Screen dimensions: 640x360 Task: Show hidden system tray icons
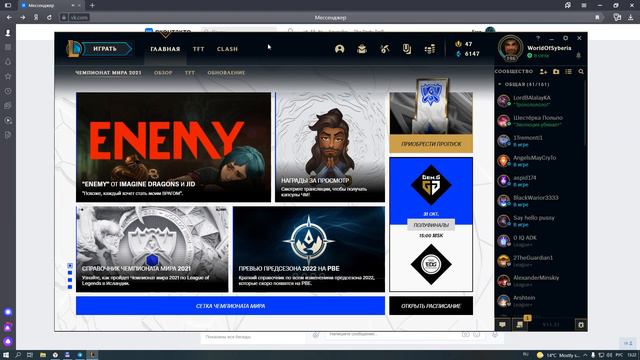pos(585,355)
